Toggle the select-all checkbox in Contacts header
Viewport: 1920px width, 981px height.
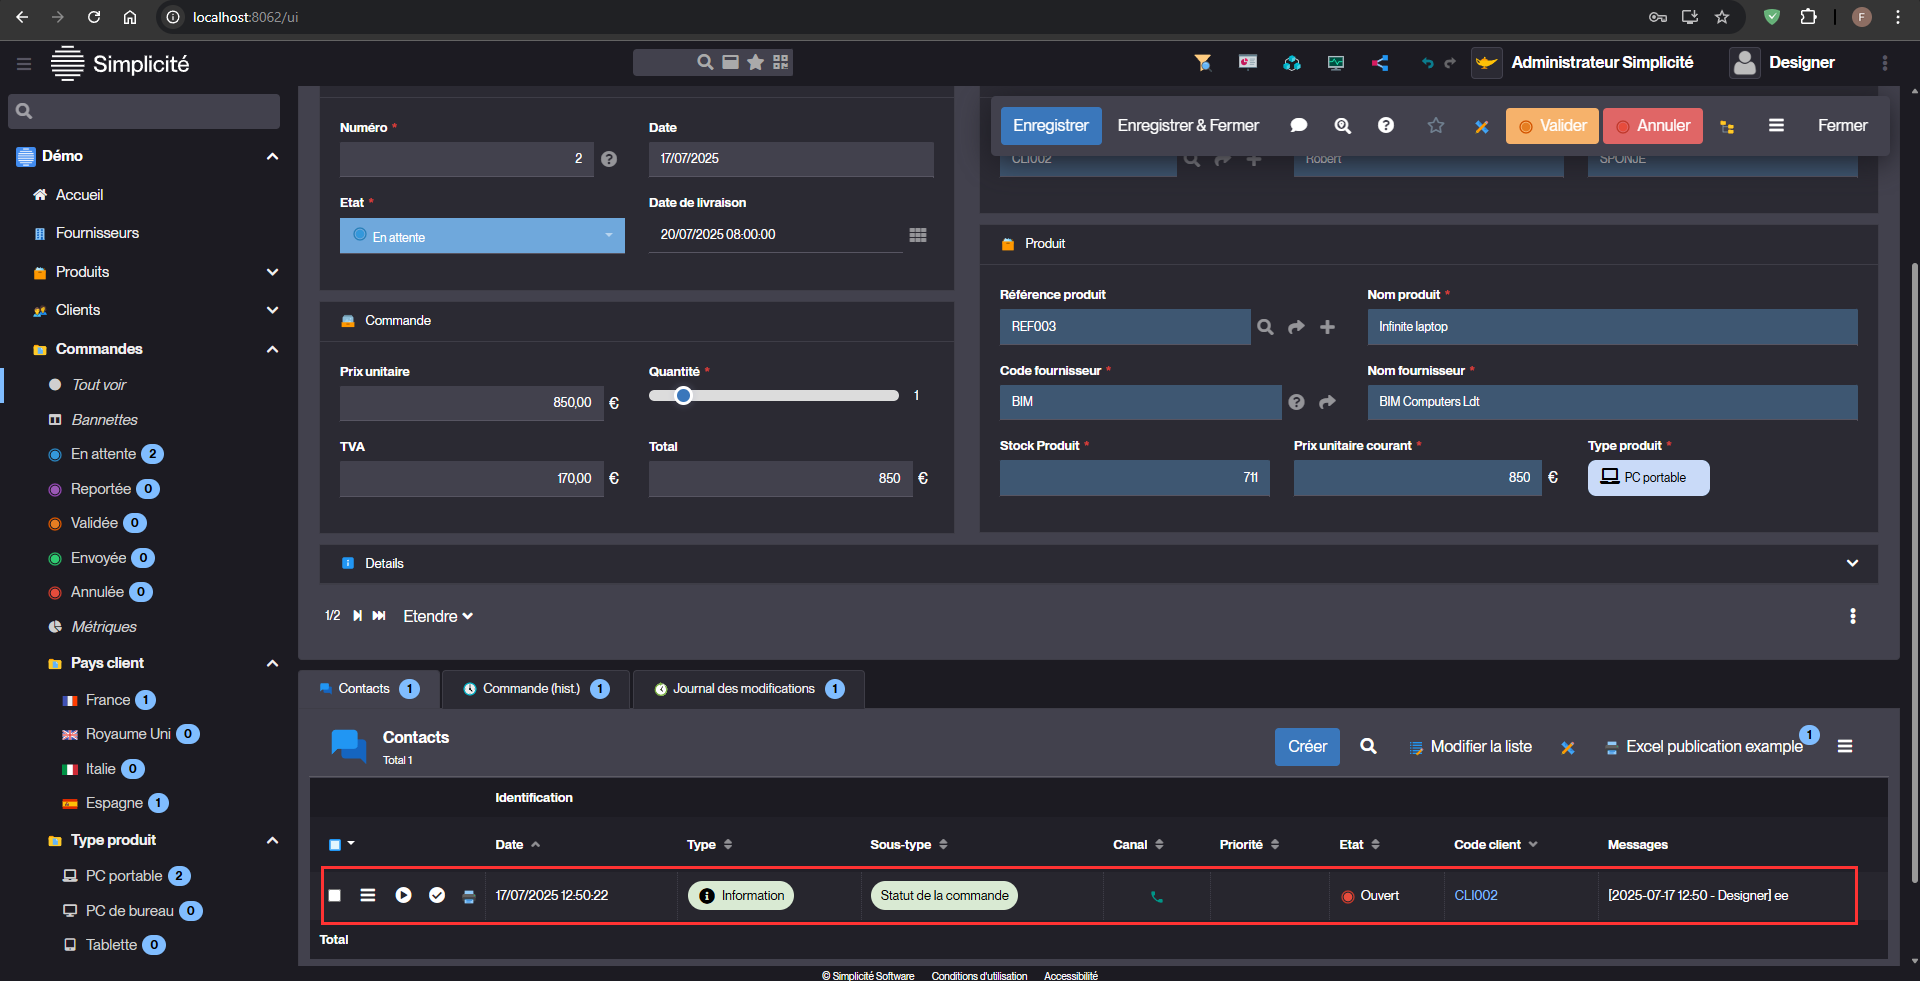pos(335,845)
